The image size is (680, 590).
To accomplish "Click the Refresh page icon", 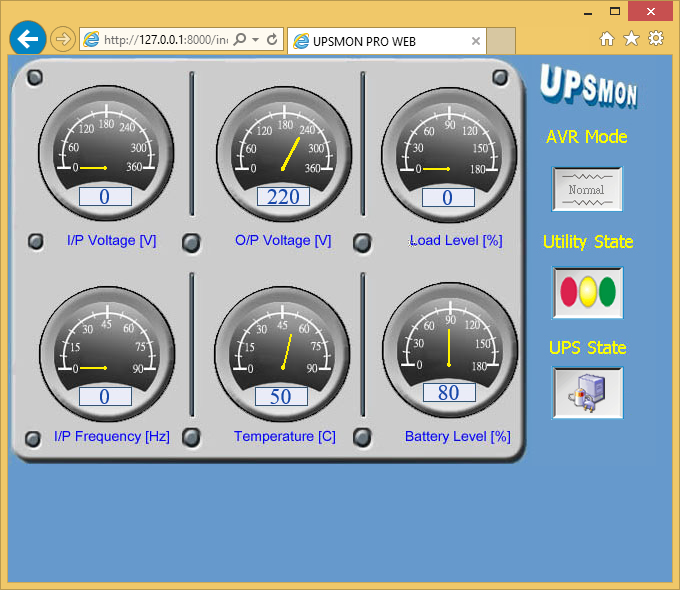I will coord(272,39).
